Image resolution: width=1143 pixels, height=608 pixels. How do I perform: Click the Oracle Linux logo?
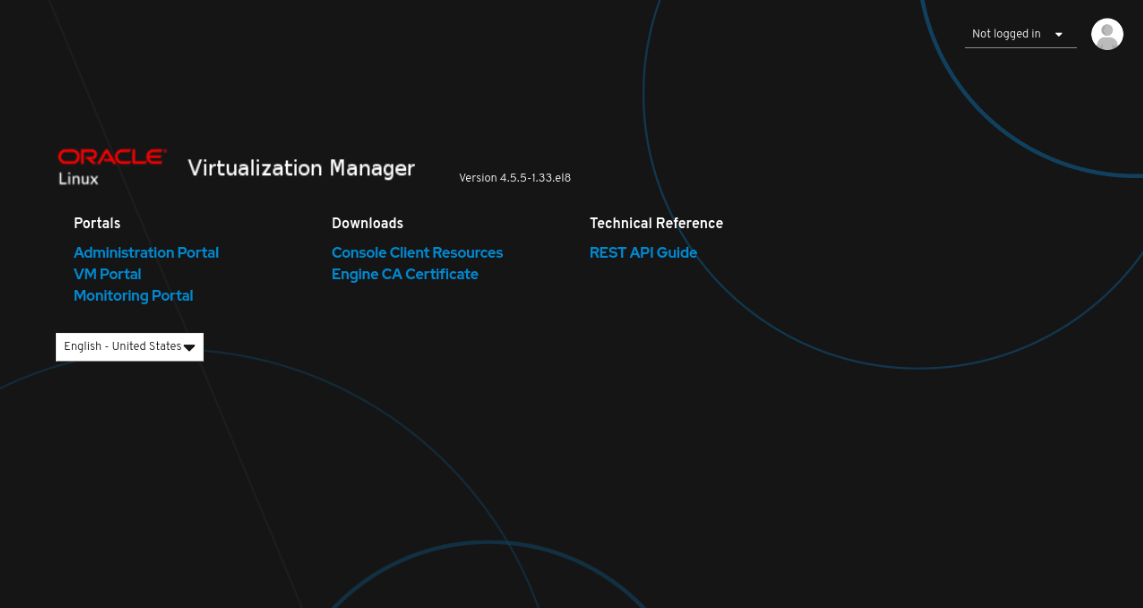(112, 167)
